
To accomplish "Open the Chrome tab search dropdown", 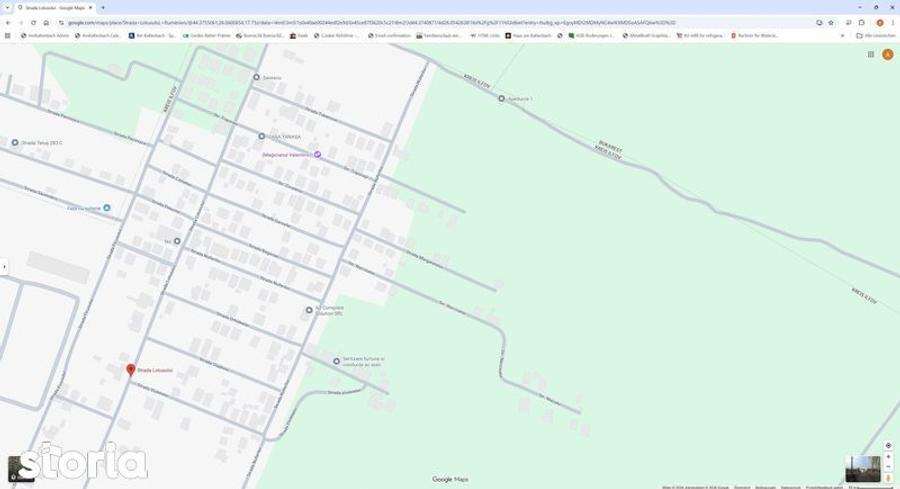I will pyautogui.click(x=8, y=7).
